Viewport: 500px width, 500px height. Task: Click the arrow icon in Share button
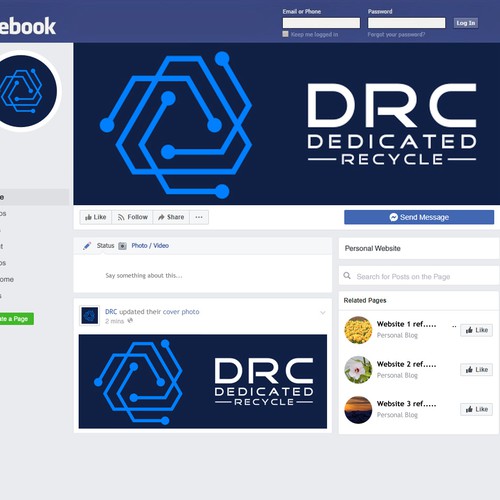click(161, 217)
